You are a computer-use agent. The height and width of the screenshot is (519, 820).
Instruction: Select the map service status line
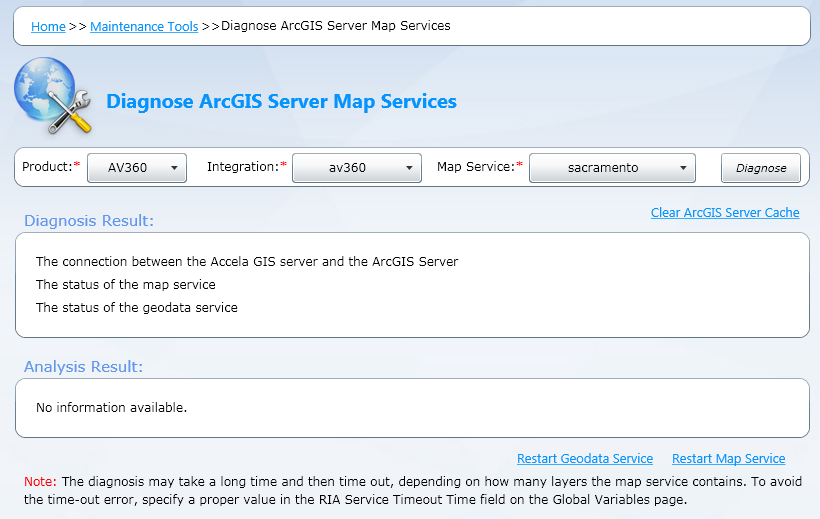(126, 284)
